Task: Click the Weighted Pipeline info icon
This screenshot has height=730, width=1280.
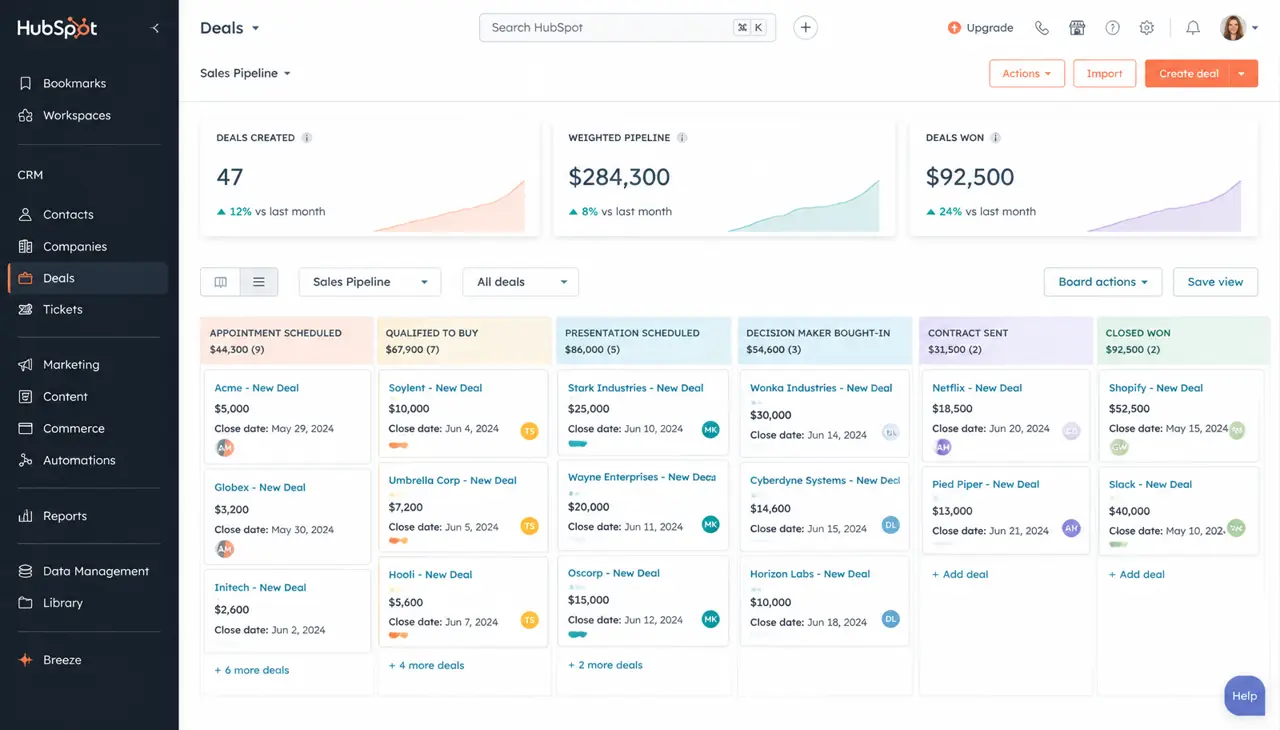Action: [682, 138]
